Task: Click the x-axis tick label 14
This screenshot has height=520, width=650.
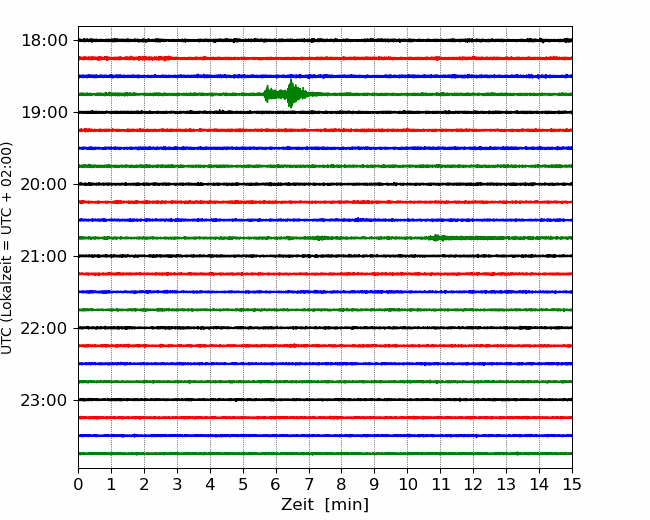Action: coord(539,484)
